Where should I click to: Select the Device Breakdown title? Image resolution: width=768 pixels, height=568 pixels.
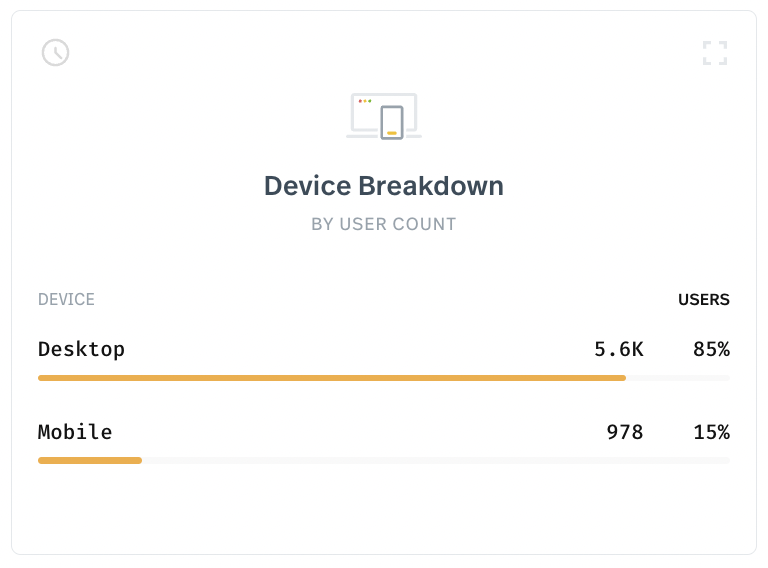[384, 186]
